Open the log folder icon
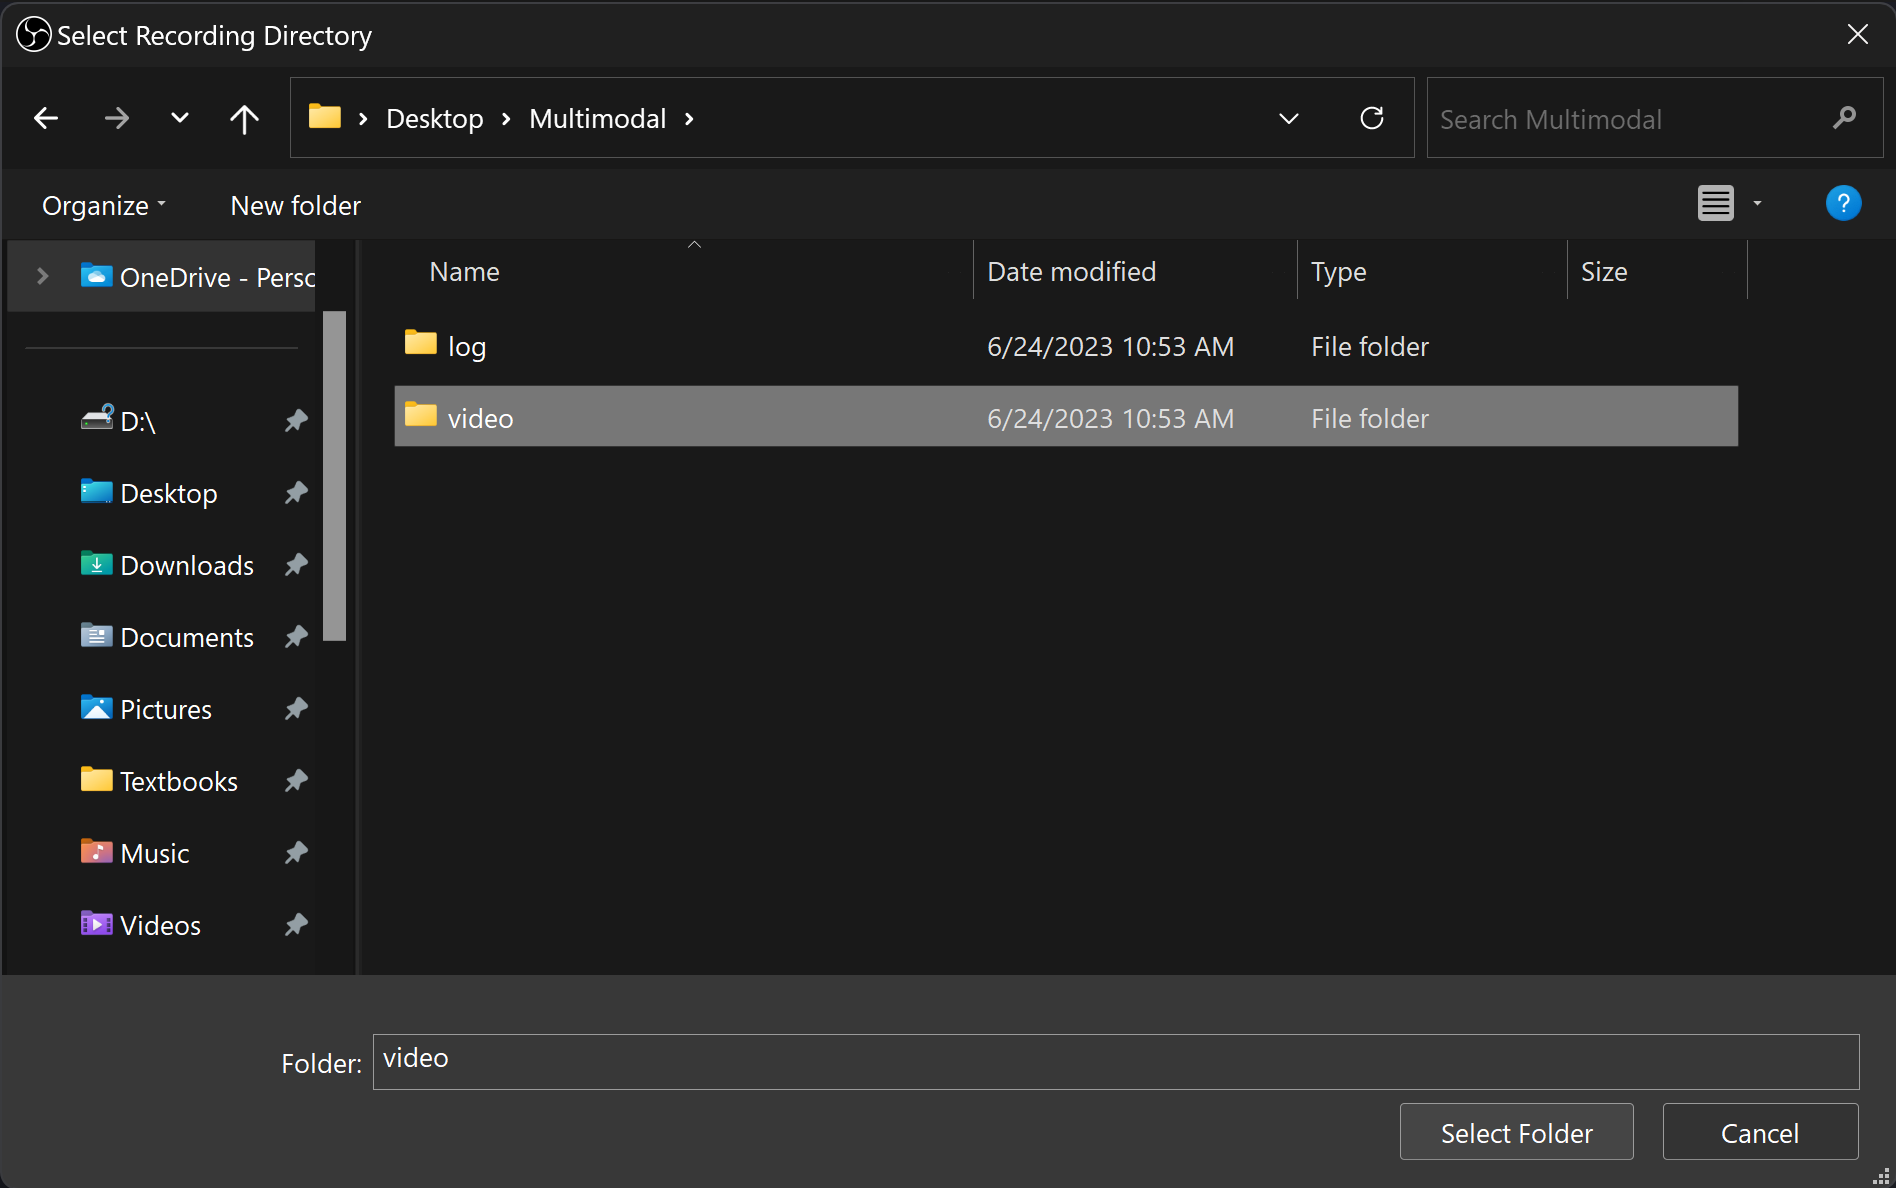 (x=421, y=345)
